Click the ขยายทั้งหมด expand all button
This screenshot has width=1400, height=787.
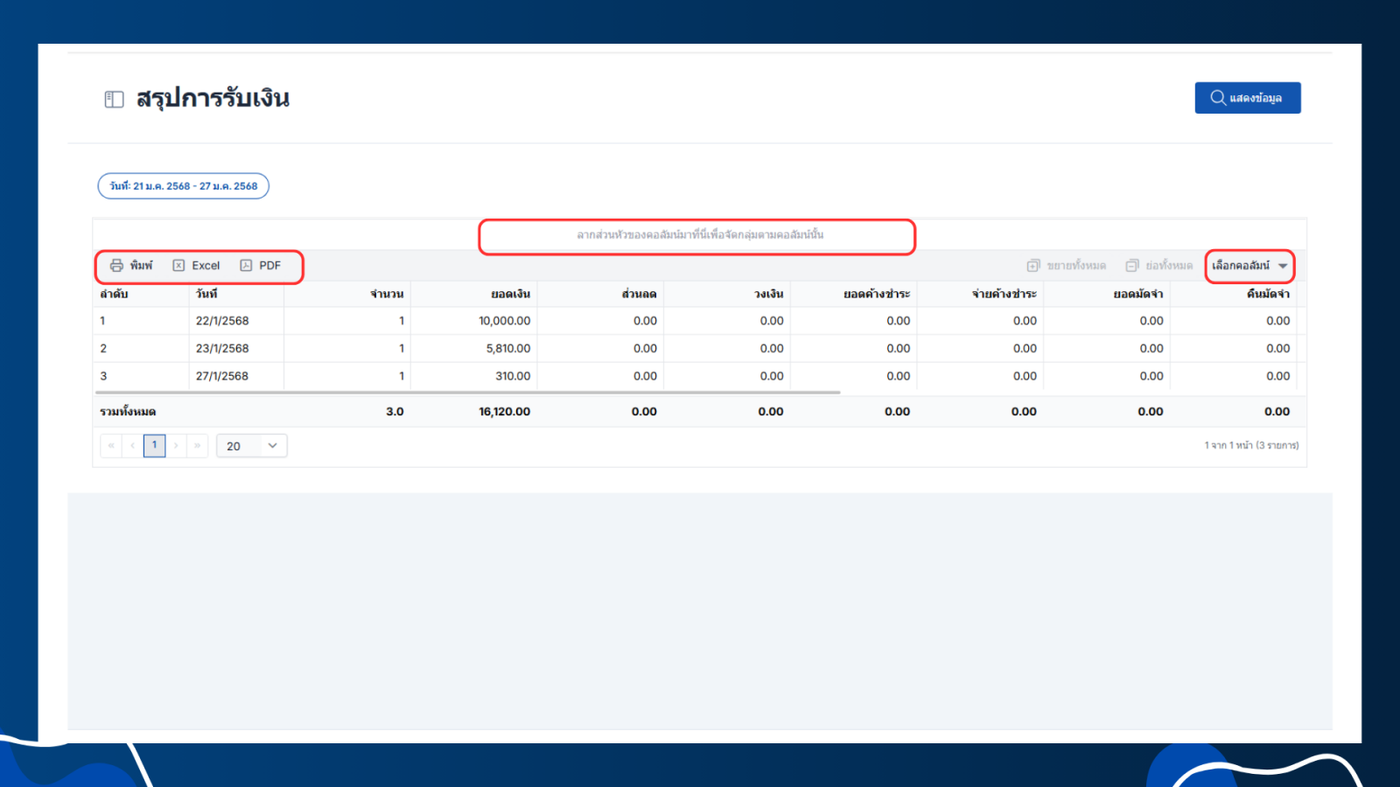[x=1066, y=266]
